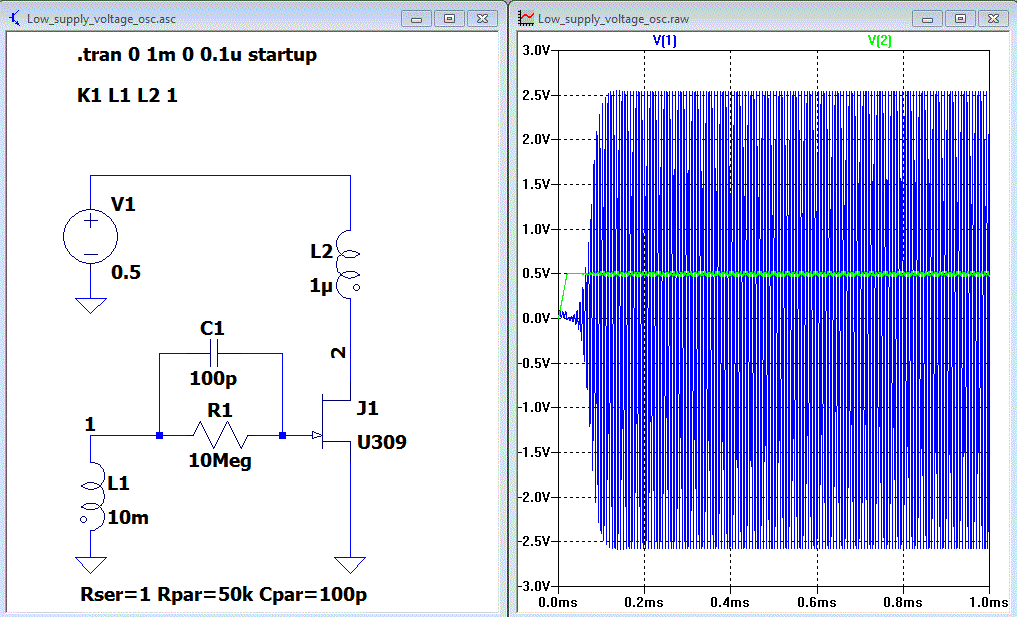The height and width of the screenshot is (617, 1017).
Task: Click the C1 capacitor symbol
Action: click(x=215, y=354)
